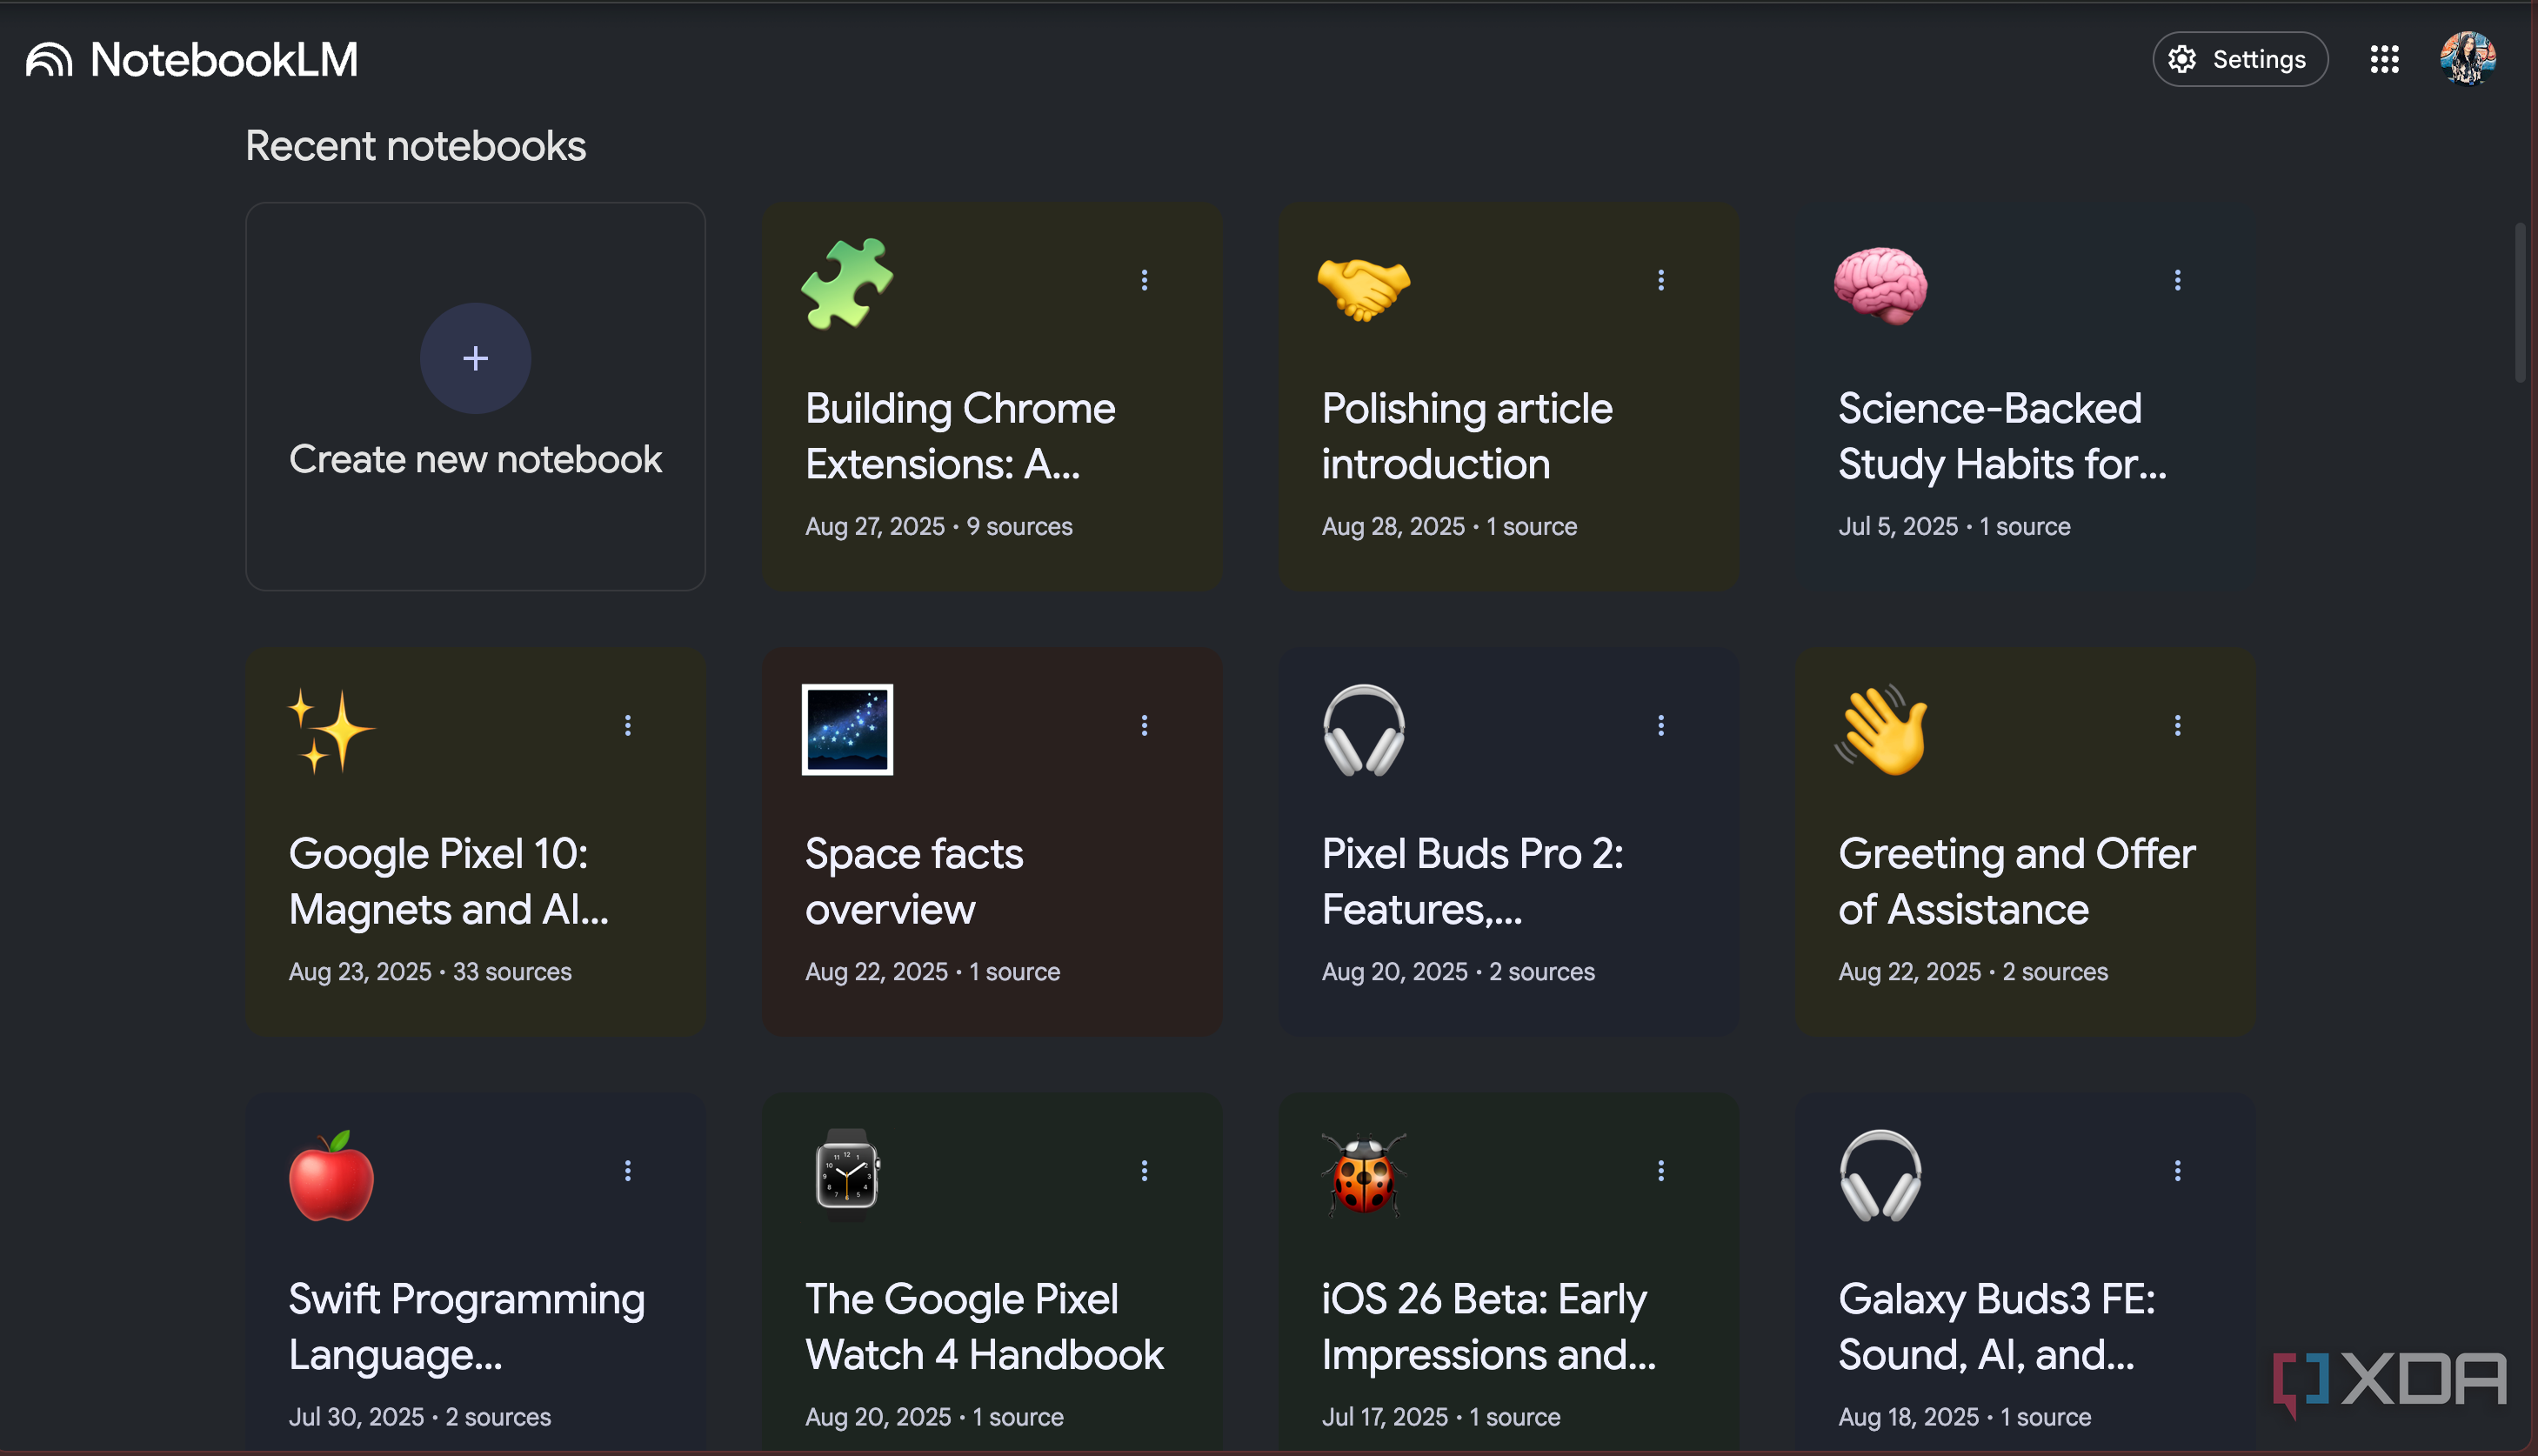Viewport: 2538px width, 1456px height.
Task: Click Create new notebook label
Action: point(475,459)
